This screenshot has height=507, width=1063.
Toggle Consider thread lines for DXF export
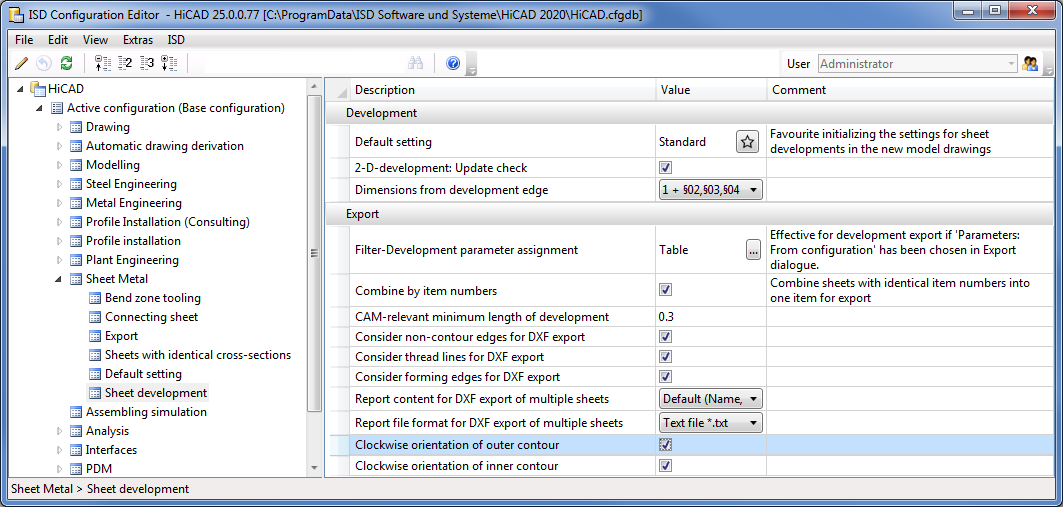pos(665,357)
